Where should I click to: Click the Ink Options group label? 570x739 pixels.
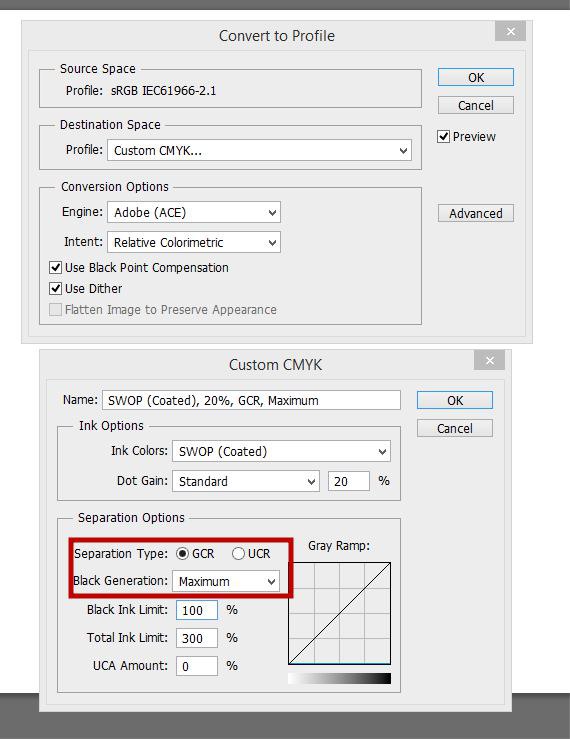(x=111, y=426)
